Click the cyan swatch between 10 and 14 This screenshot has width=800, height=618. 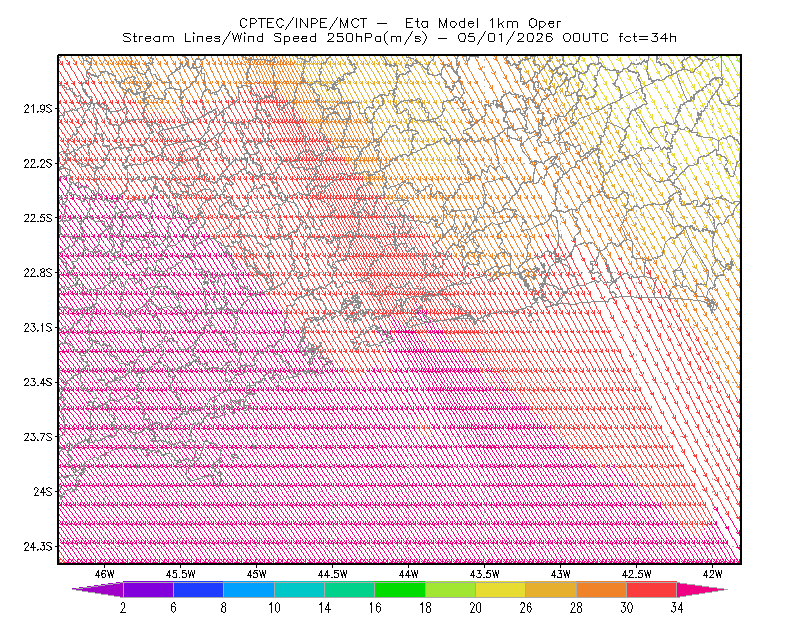pos(299,589)
